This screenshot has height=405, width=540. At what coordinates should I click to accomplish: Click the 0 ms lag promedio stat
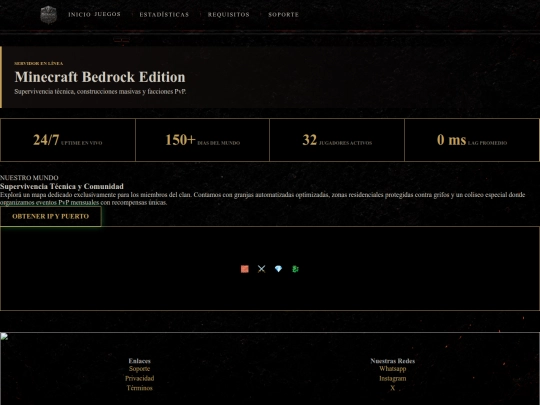coord(472,140)
